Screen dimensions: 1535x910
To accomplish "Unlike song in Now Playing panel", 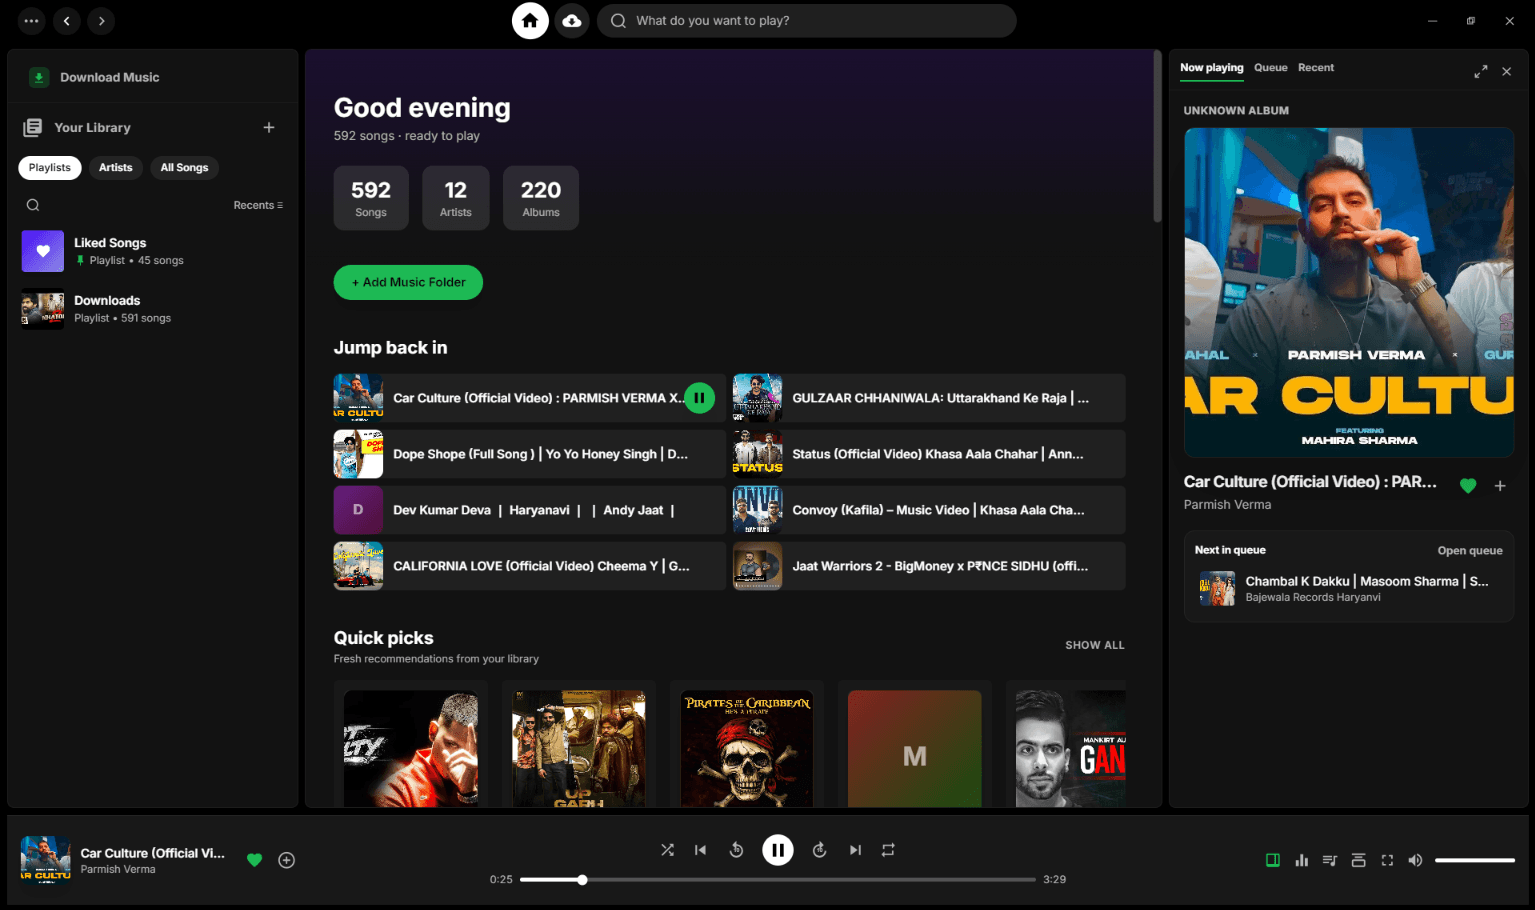I will click(1468, 486).
